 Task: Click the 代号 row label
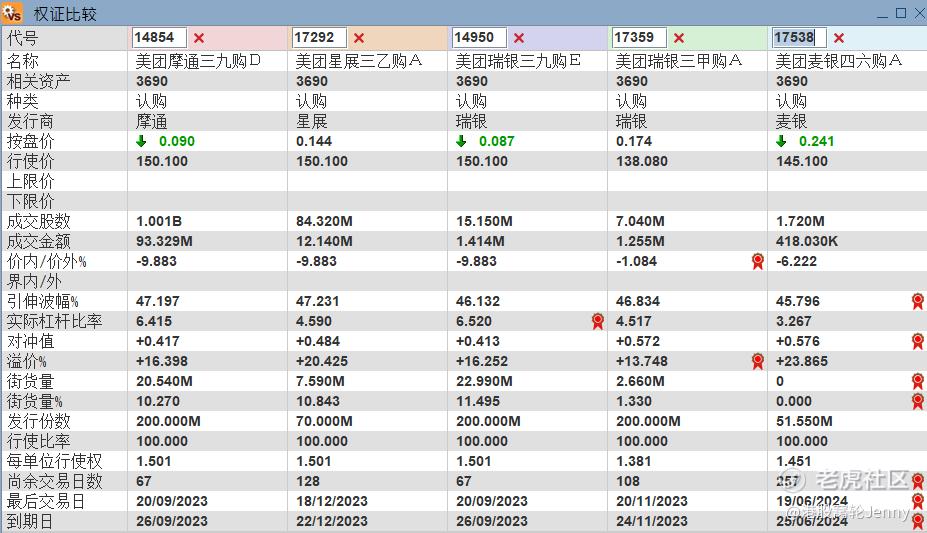22,38
